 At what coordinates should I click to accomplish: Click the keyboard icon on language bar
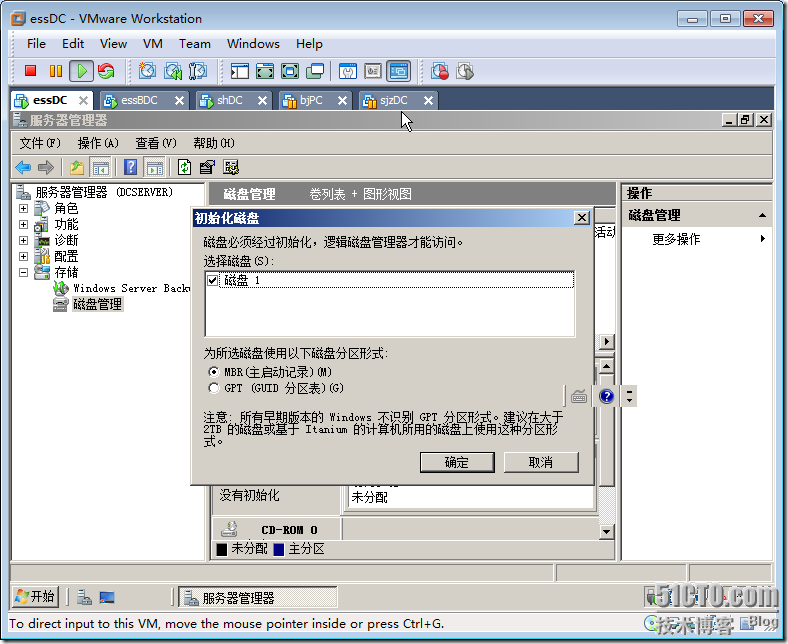coord(579,397)
